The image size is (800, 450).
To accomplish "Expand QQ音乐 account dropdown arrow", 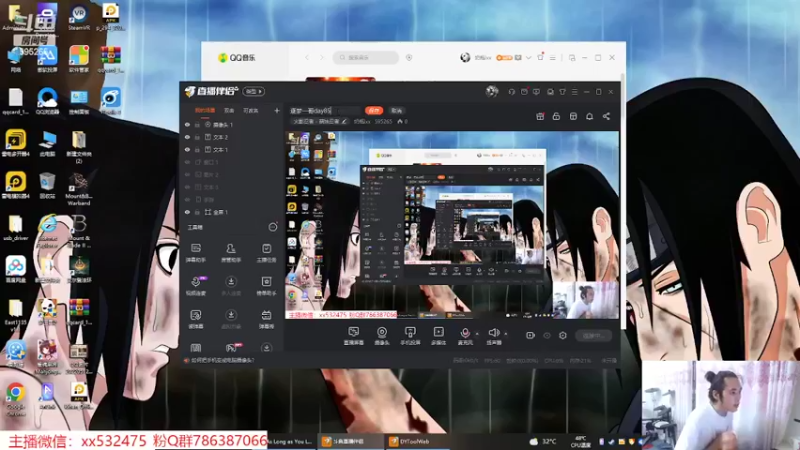I will (529, 58).
